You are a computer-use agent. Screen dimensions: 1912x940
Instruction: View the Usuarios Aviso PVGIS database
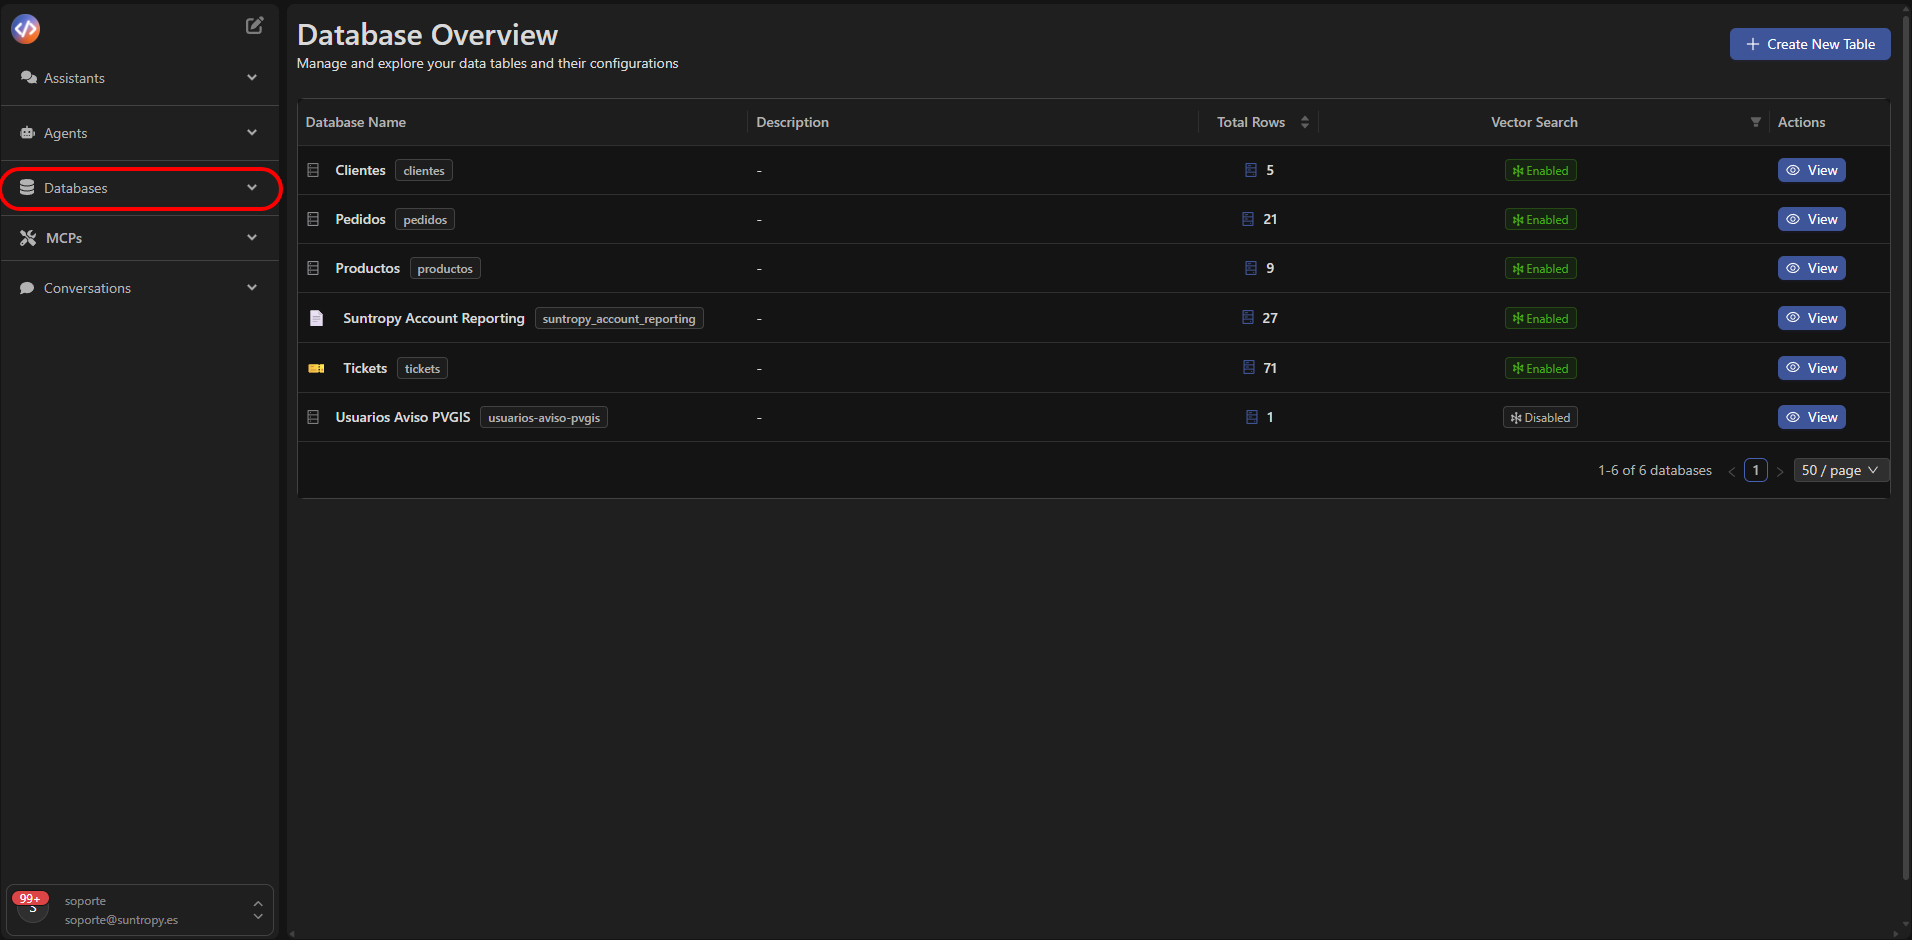pyautogui.click(x=1811, y=417)
